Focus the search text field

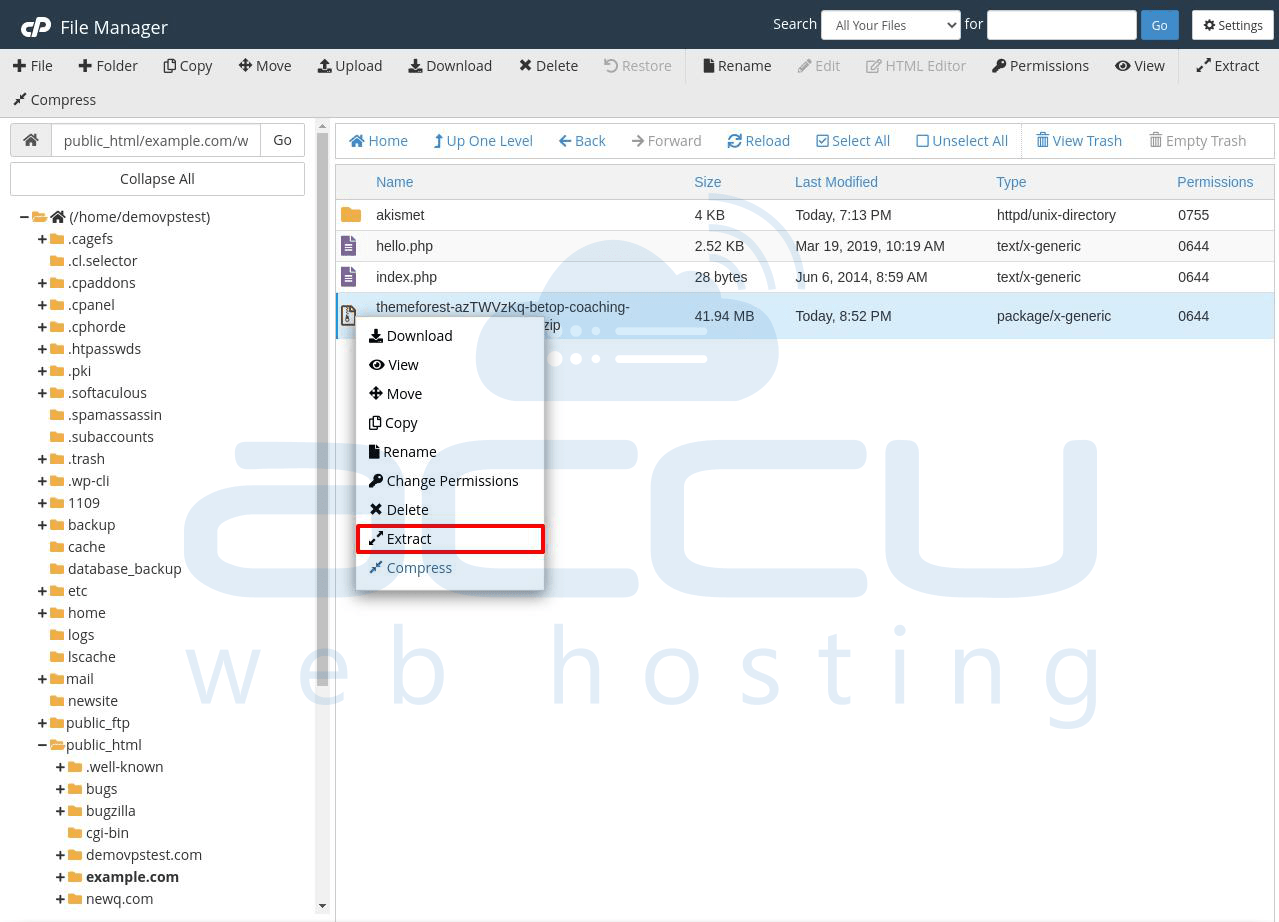coord(1062,25)
